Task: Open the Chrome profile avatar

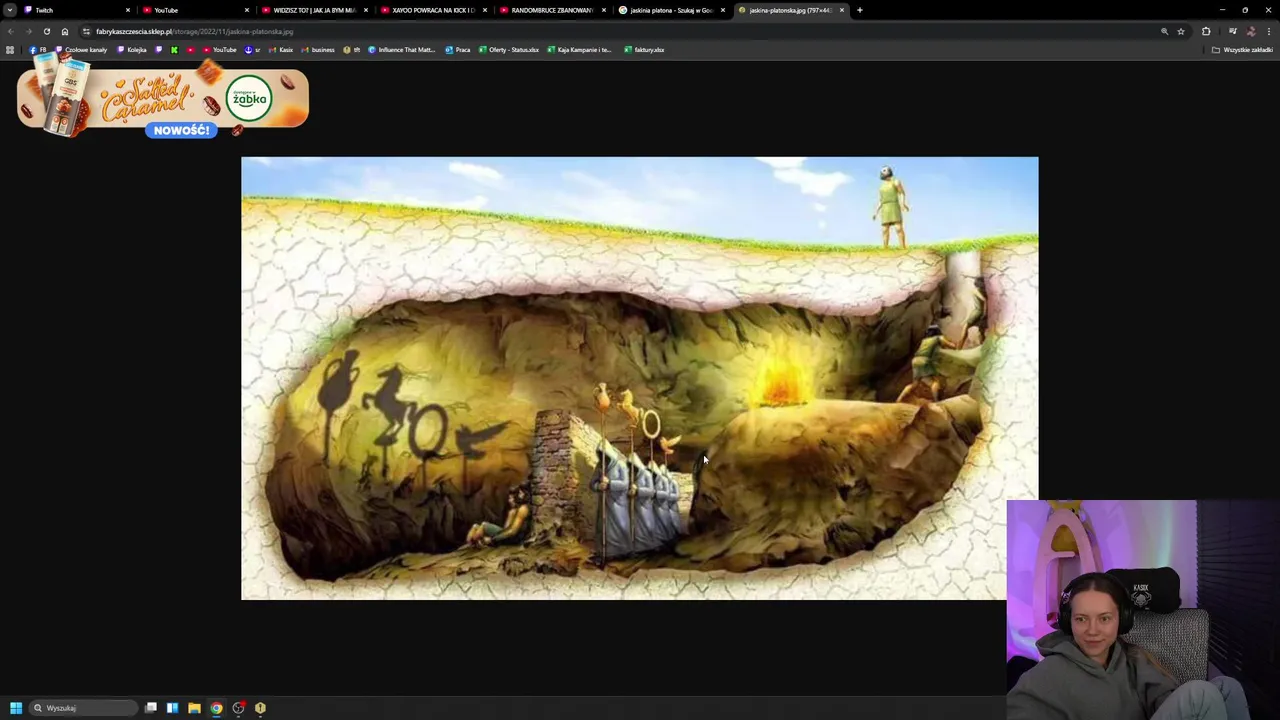Action: [1251, 31]
